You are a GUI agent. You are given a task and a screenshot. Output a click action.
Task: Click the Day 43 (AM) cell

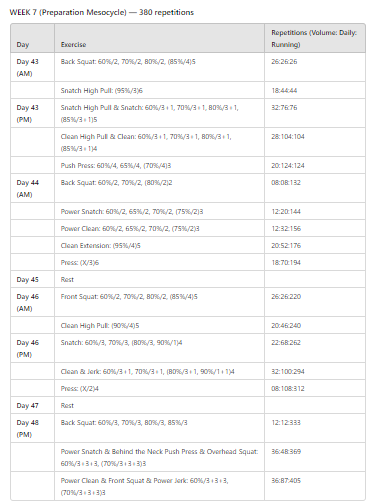[x=32, y=67]
